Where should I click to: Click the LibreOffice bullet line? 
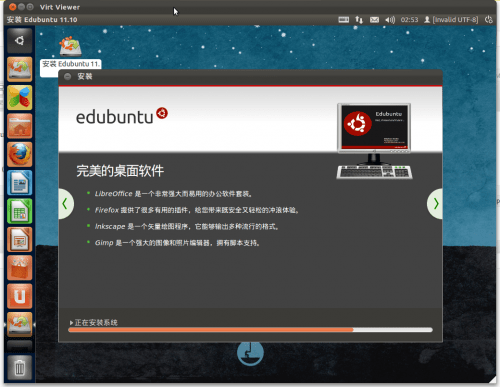pyautogui.click(x=173, y=194)
